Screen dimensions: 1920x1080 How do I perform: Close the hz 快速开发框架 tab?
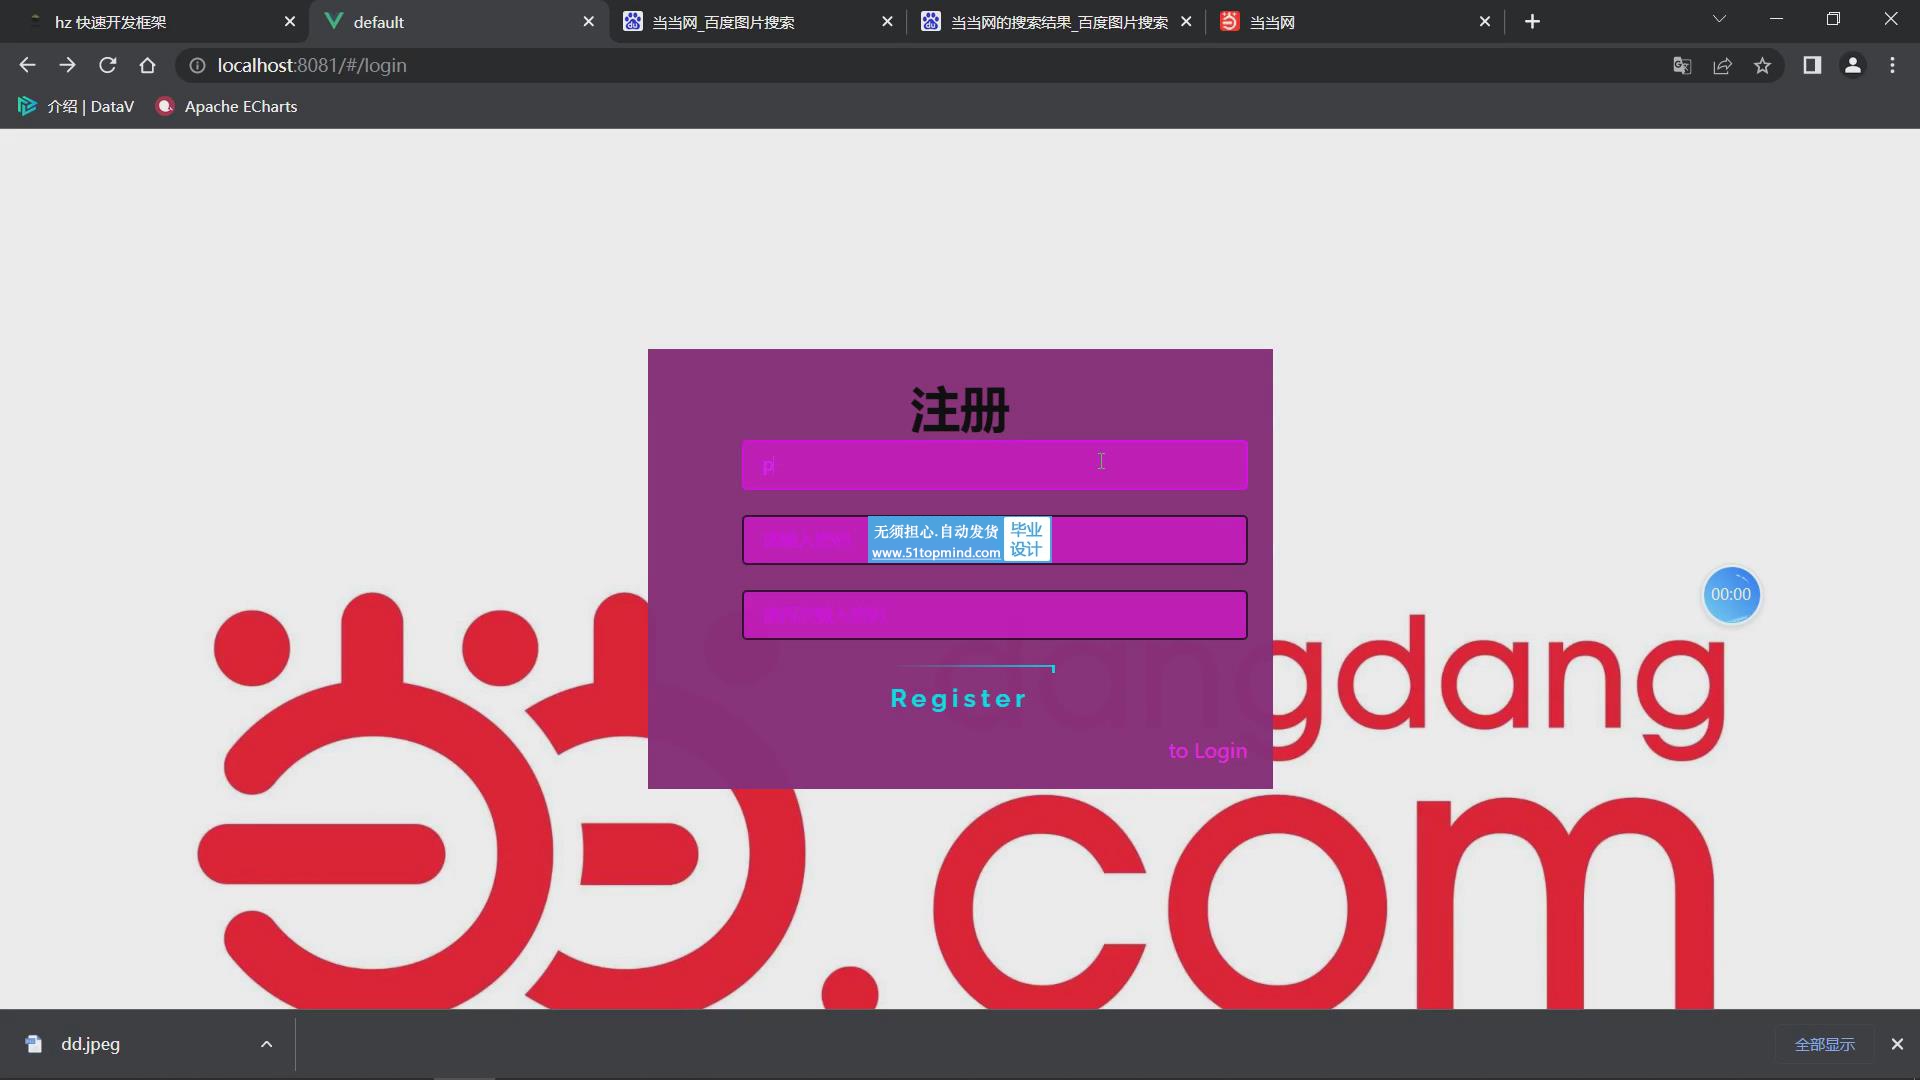pyautogui.click(x=290, y=21)
